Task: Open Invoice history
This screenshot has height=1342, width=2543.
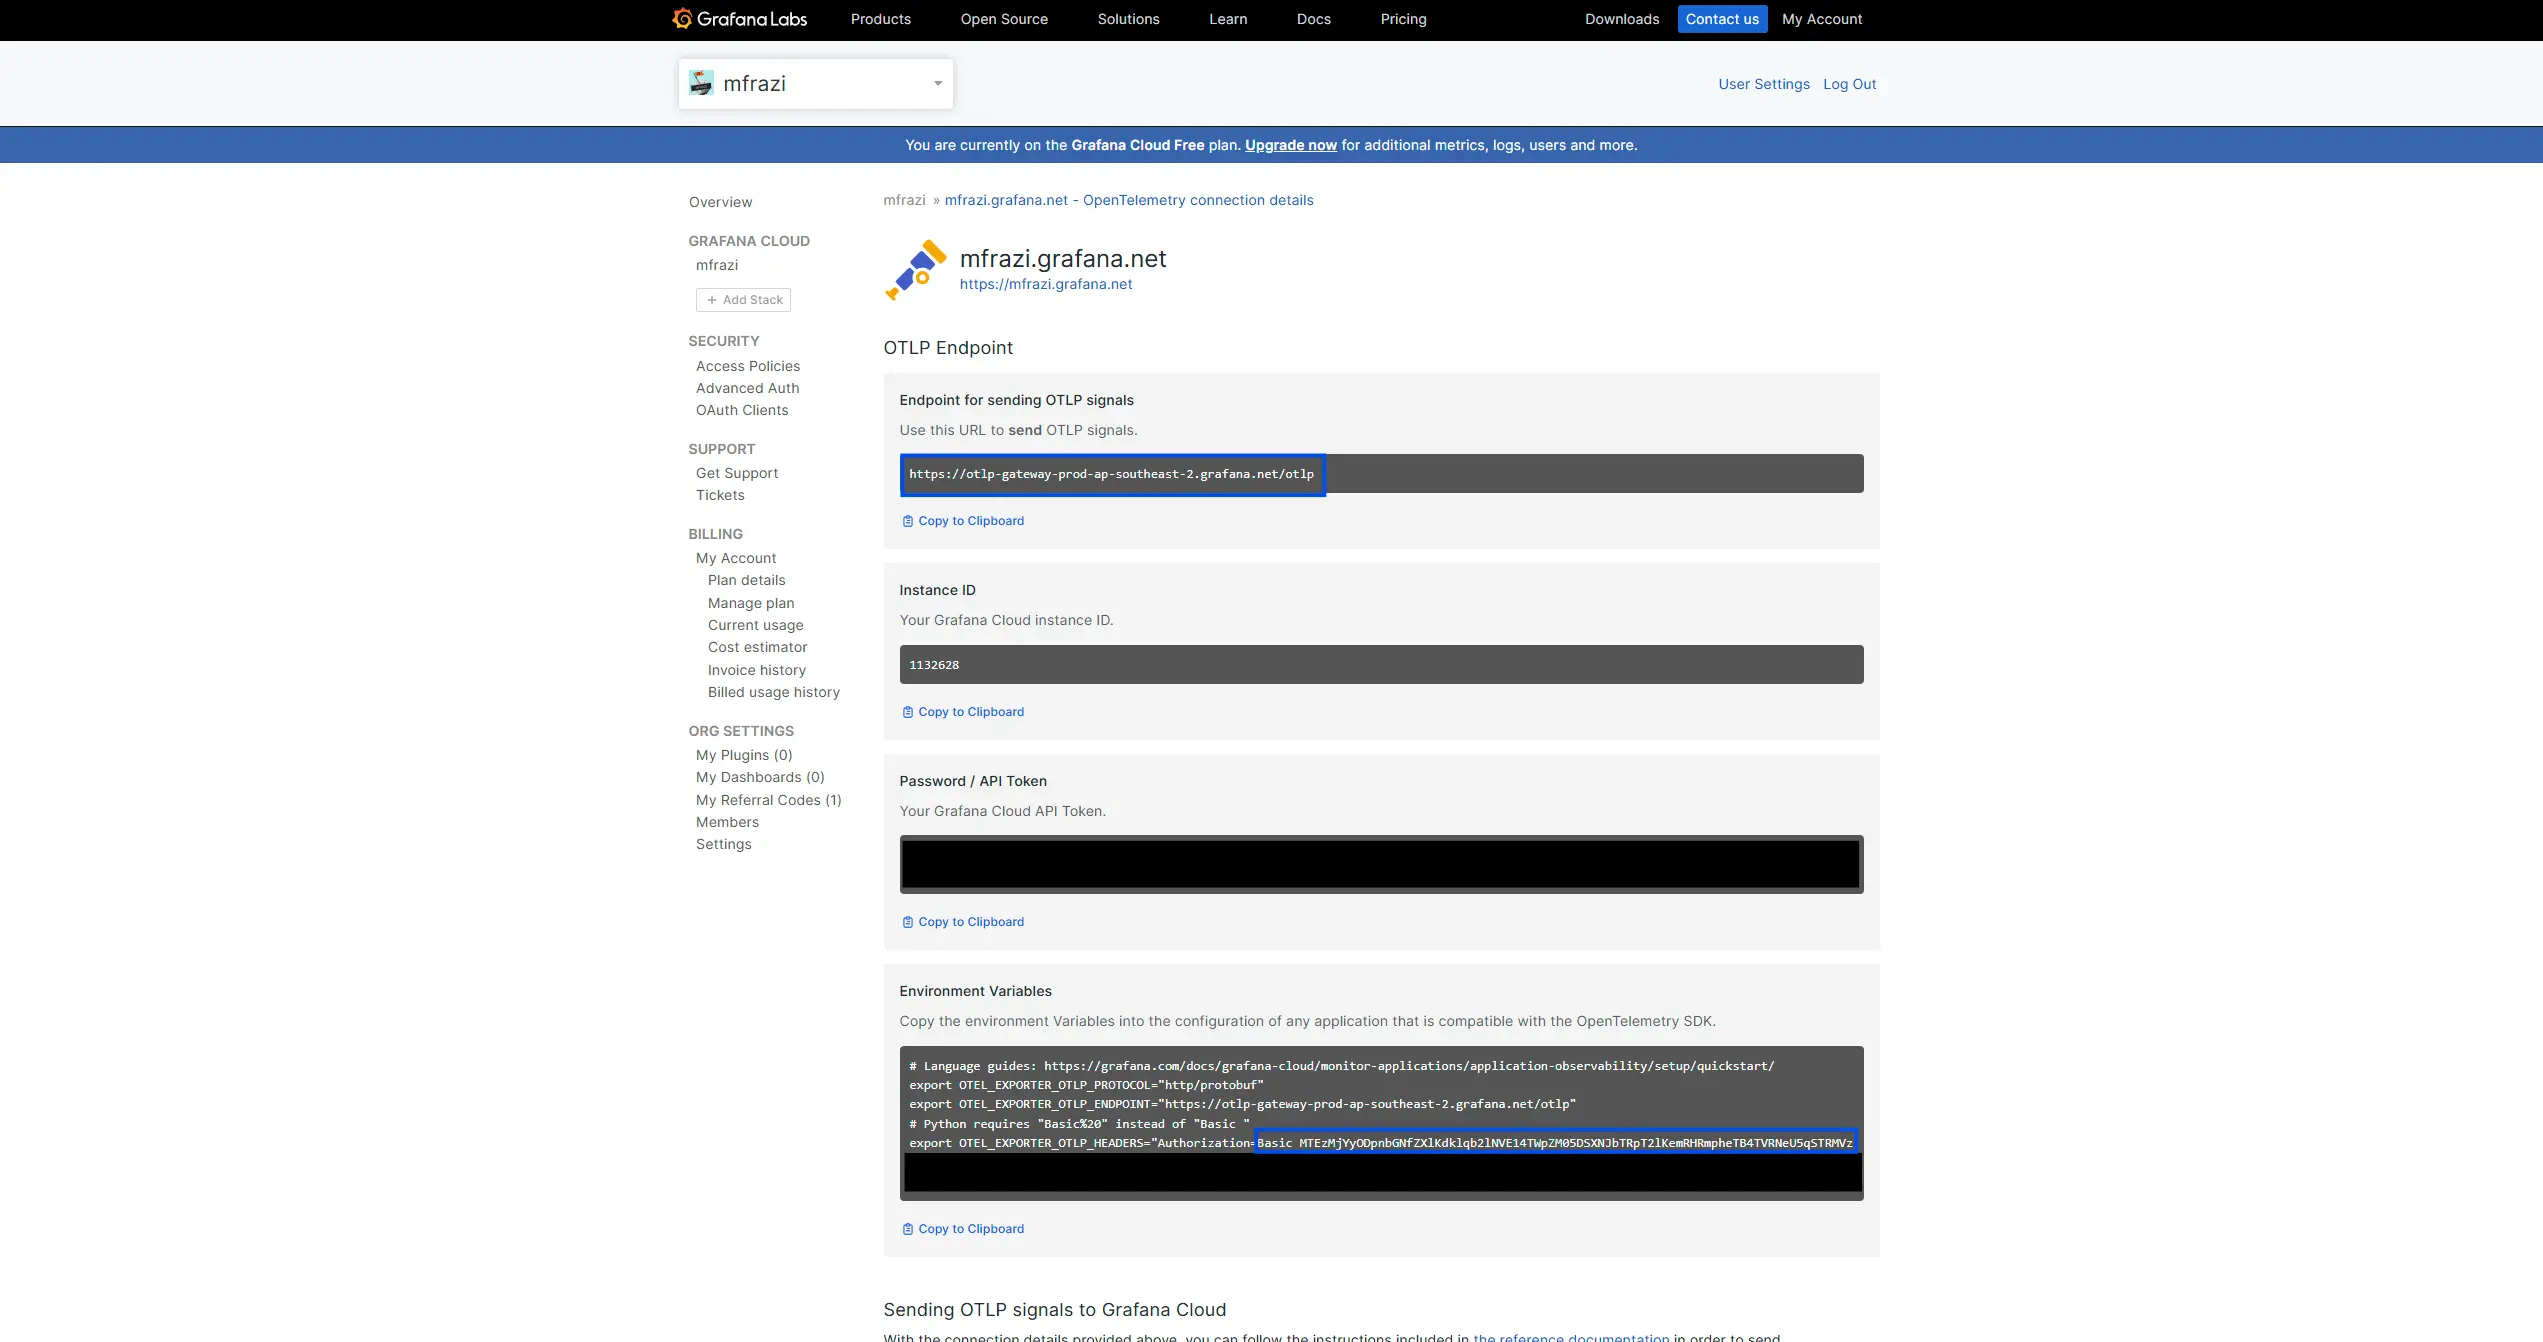Action: point(757,670)
